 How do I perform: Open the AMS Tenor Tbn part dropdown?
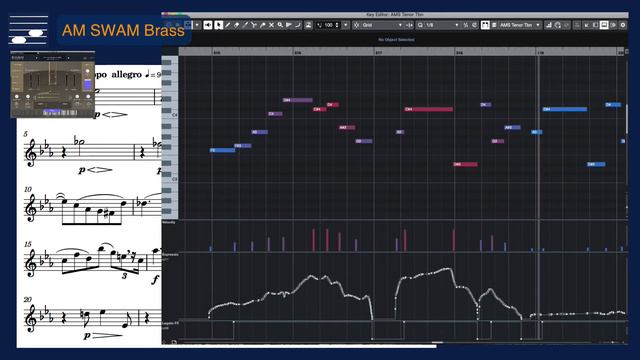tap(520, 25)
